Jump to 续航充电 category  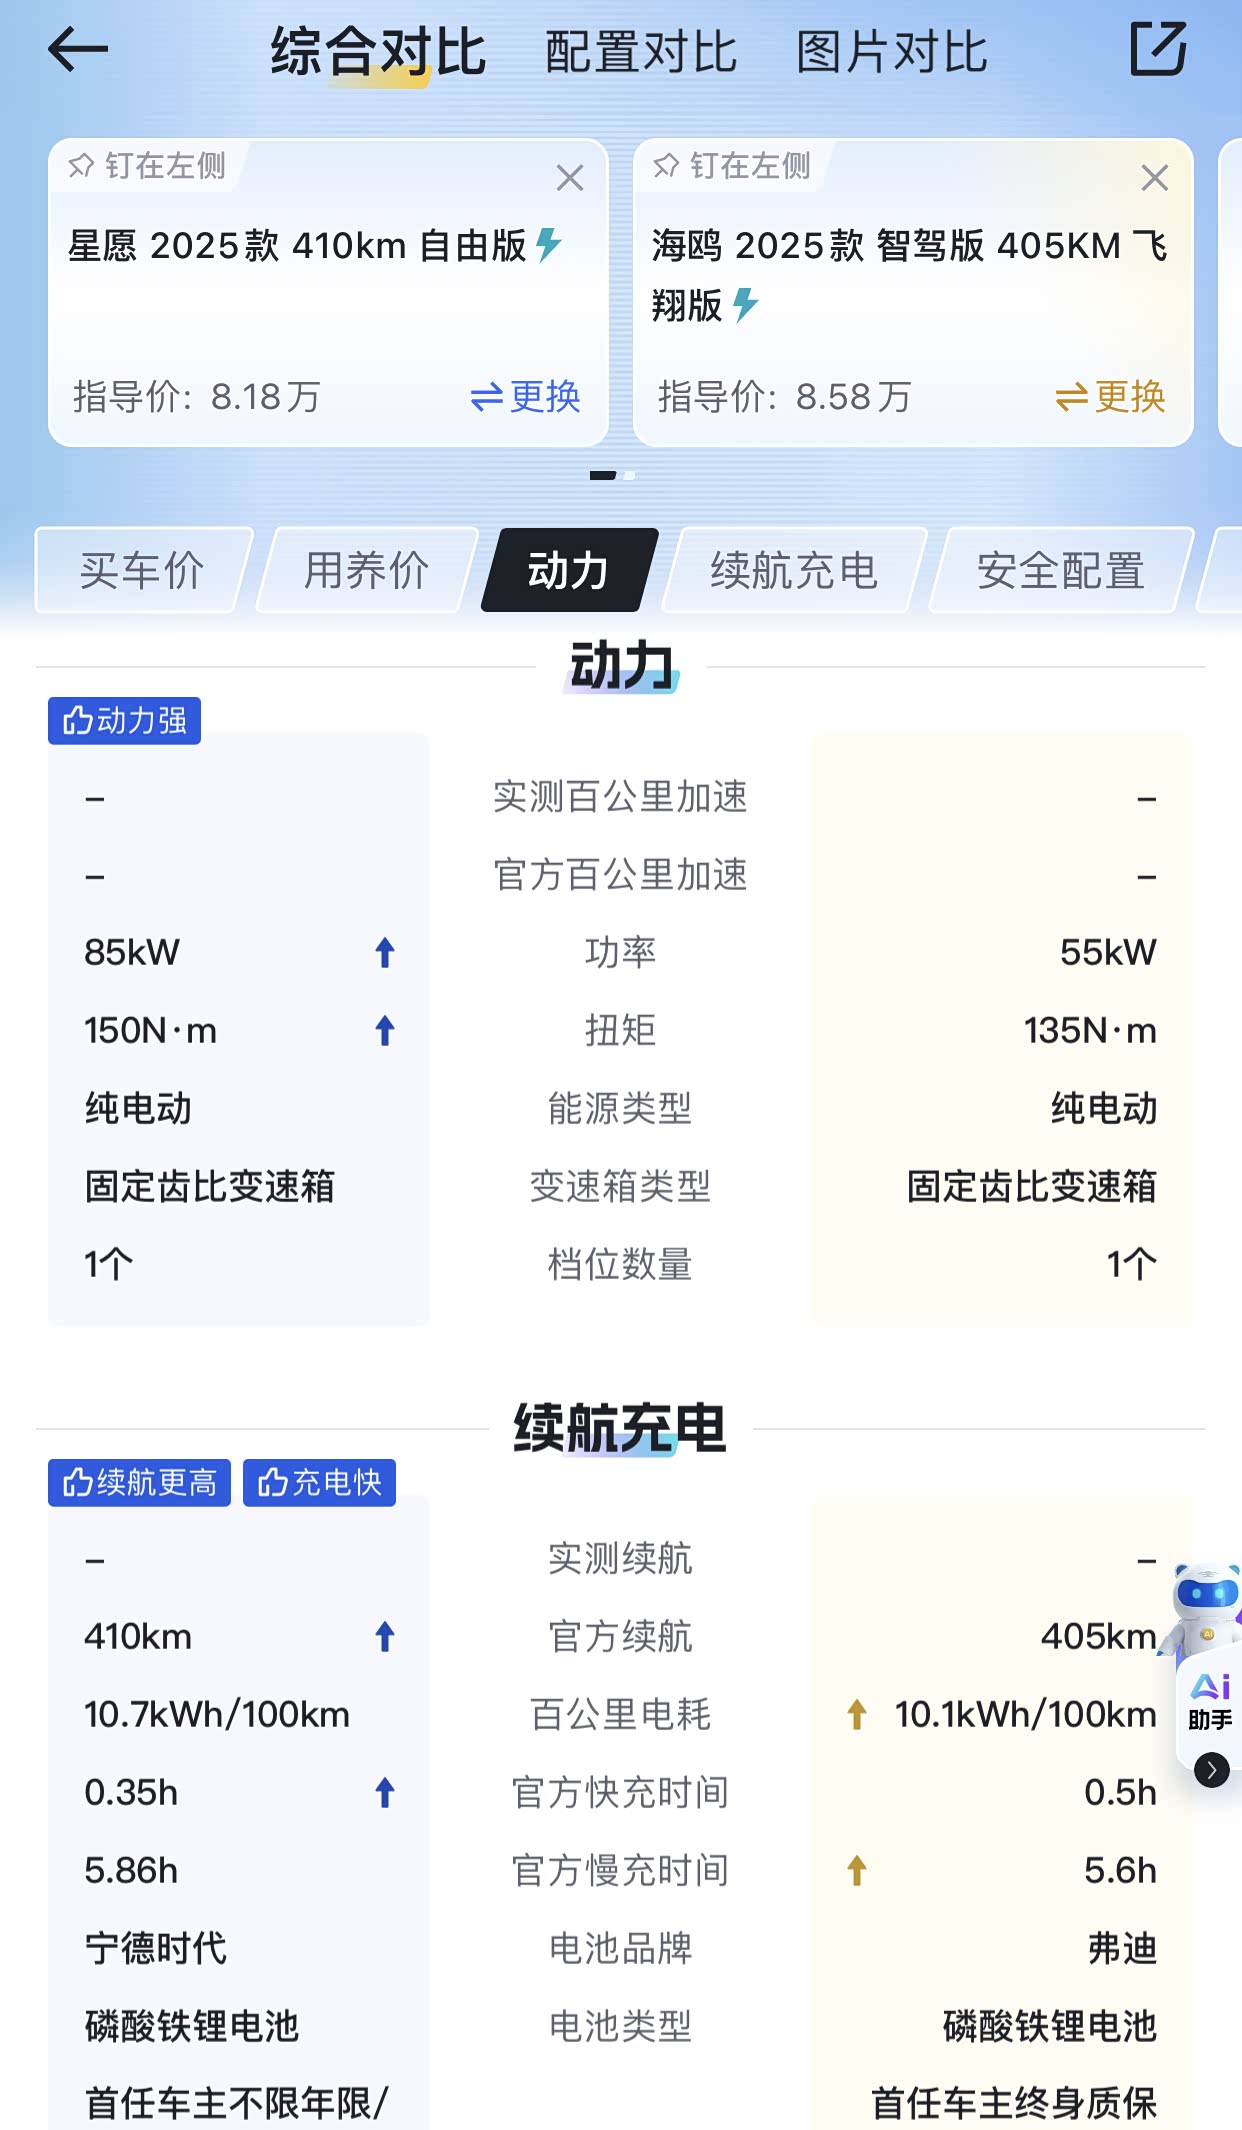tap(793, 571)
